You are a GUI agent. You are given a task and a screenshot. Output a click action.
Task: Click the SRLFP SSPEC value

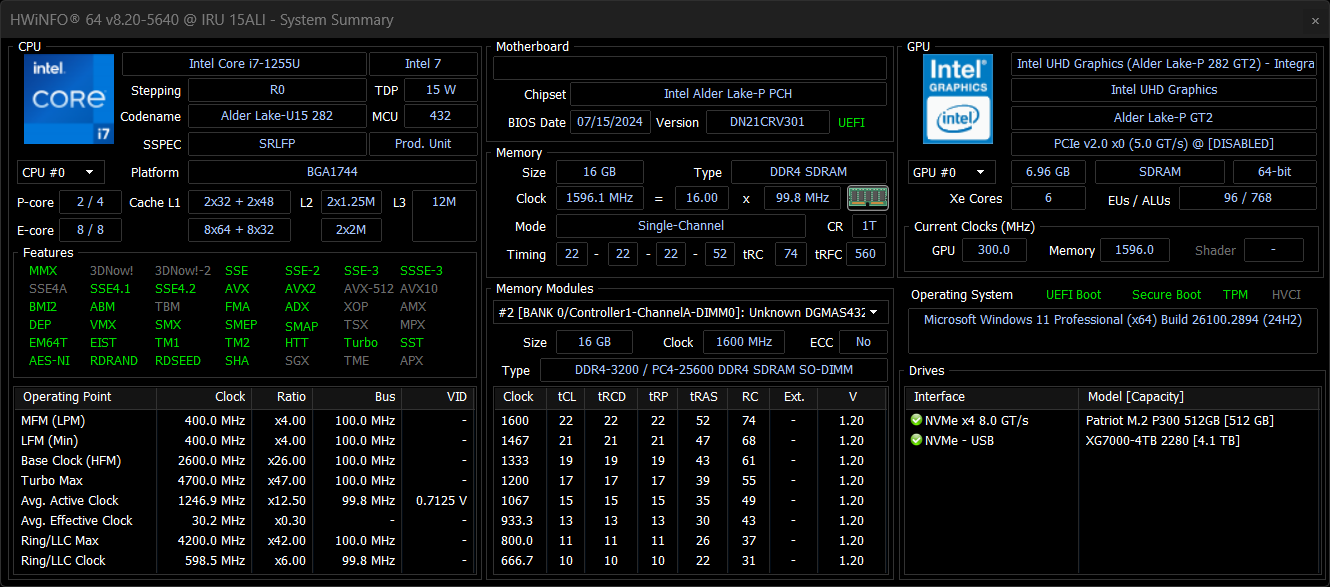(277, 143)
